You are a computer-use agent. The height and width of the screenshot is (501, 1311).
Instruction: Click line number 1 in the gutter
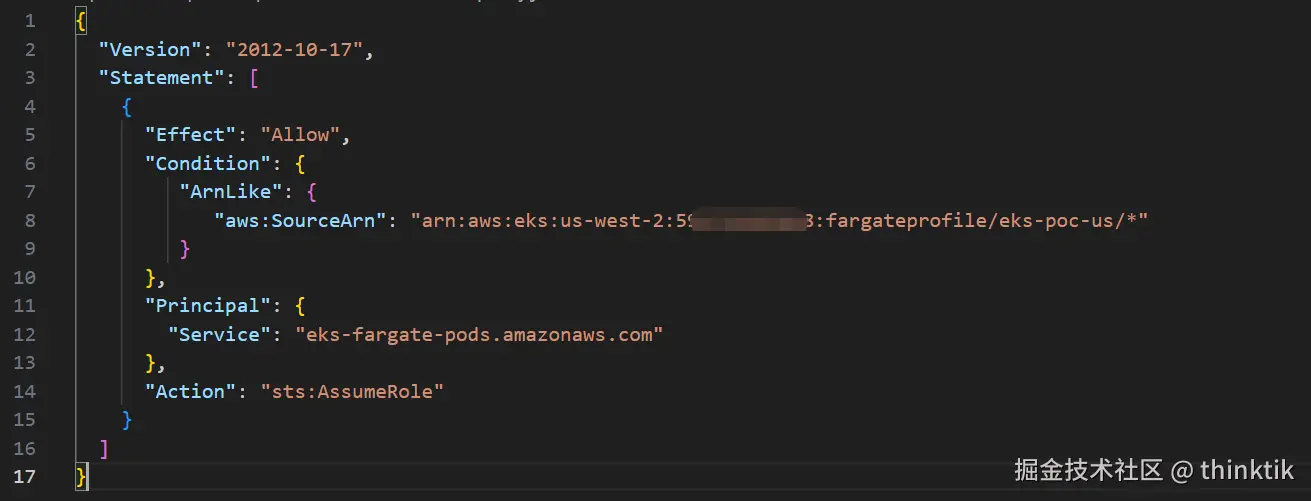click(x=29, y=21)
